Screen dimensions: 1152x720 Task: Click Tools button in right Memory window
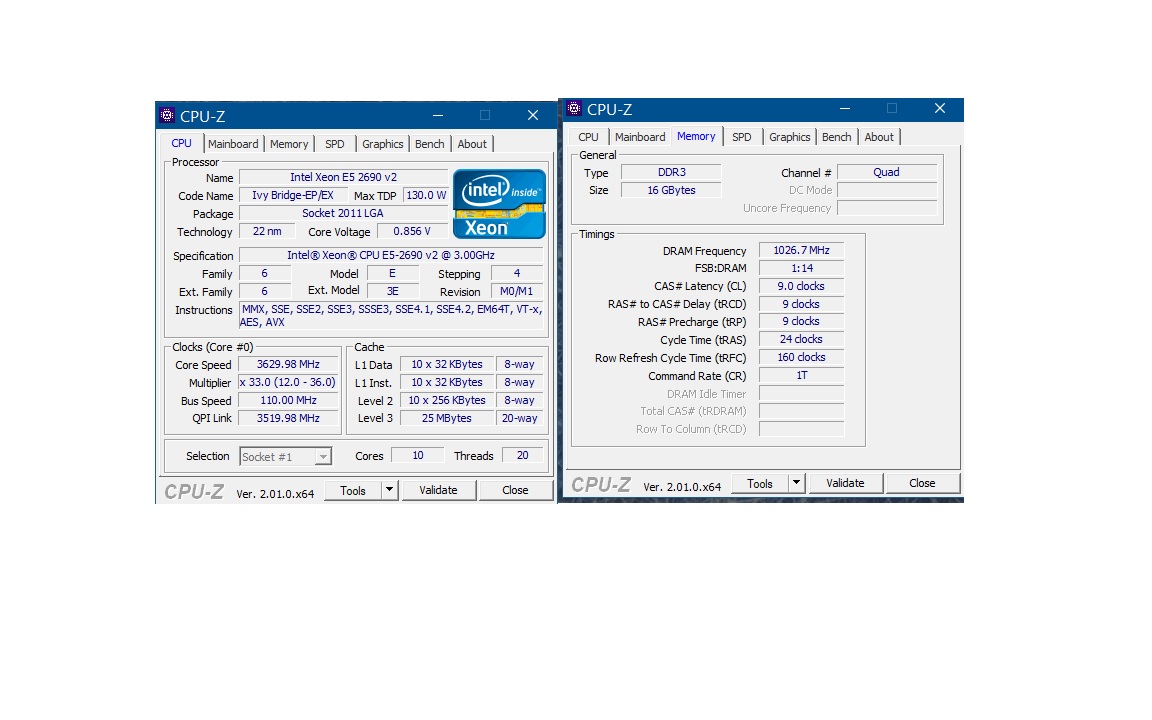point(760,483)
